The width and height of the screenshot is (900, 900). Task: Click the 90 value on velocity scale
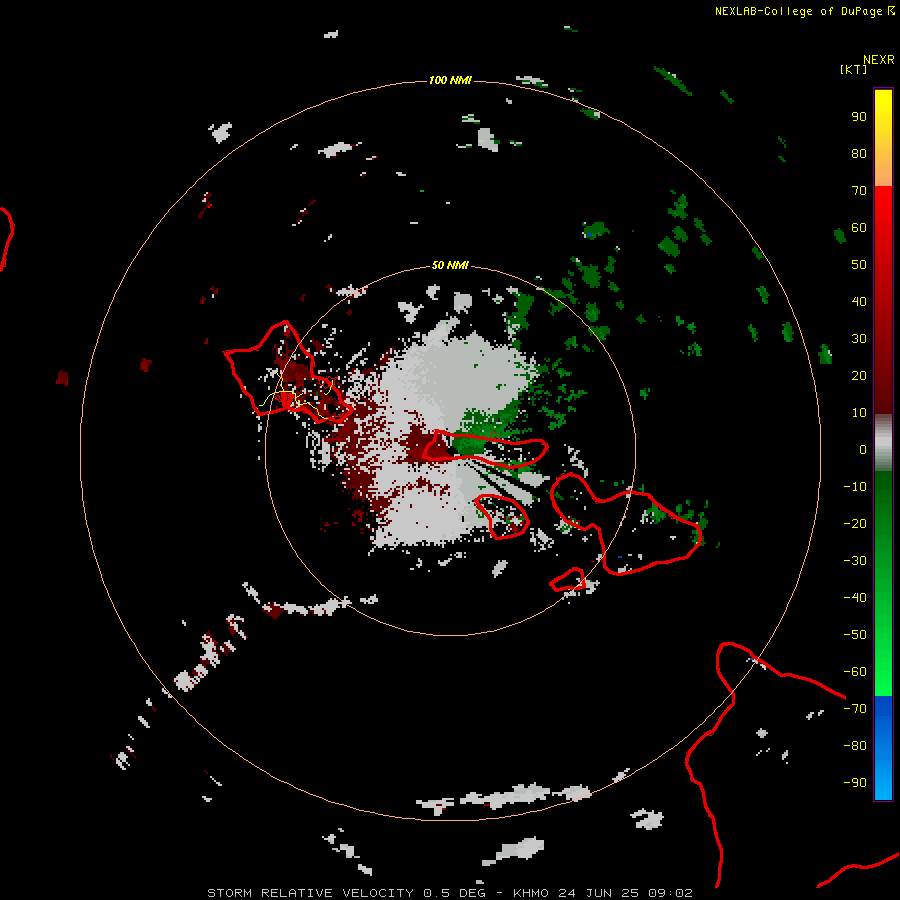tap(859, 117)
